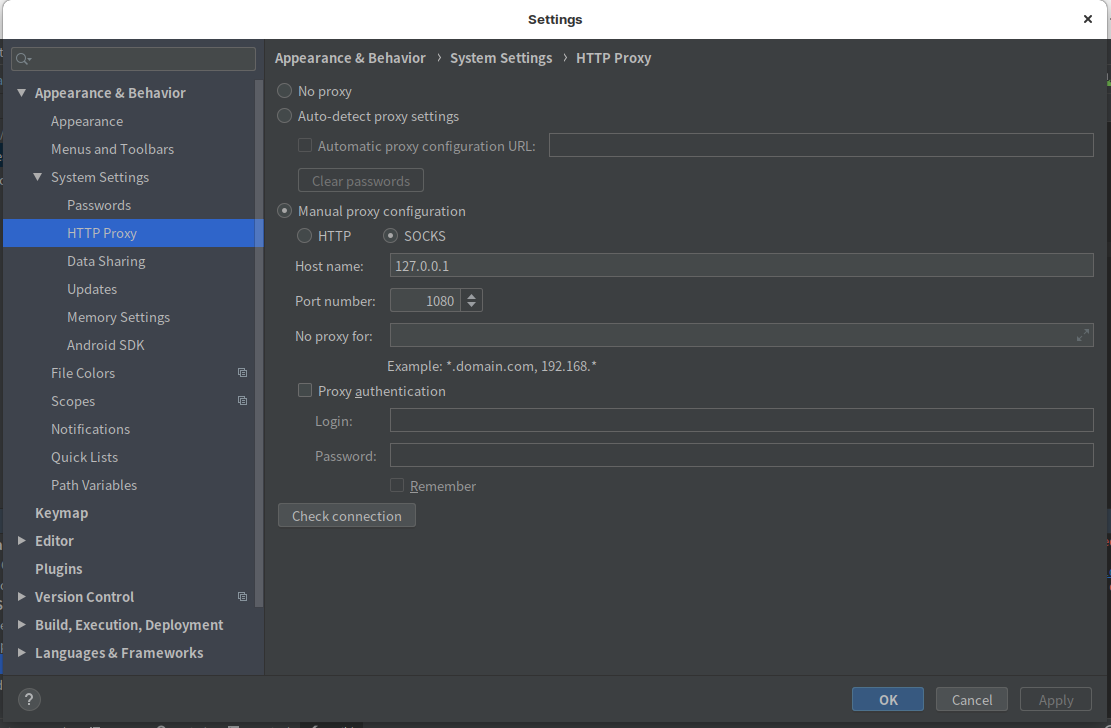Viewport: 1111px width, 728px height.
Task: Click the project-level icon beside File Colors
Action: [x=242, y=373]
